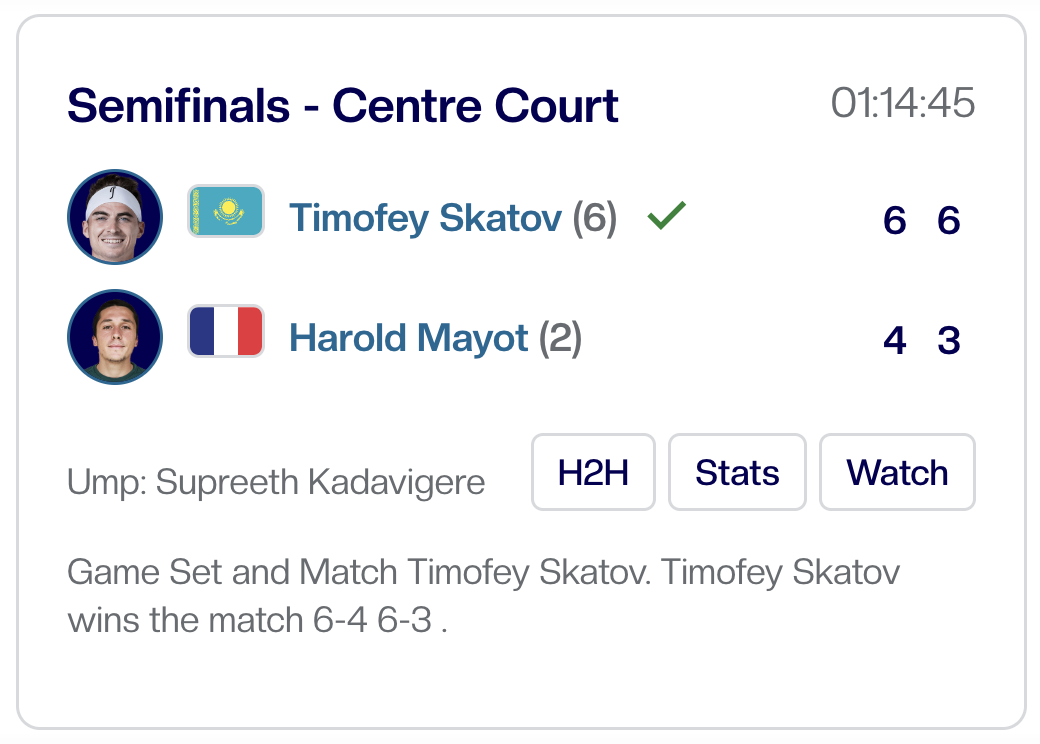This screenshot has width=1040, height=744.
Task: Click Mayot's second set score of 3
Action: pos(948,341)
